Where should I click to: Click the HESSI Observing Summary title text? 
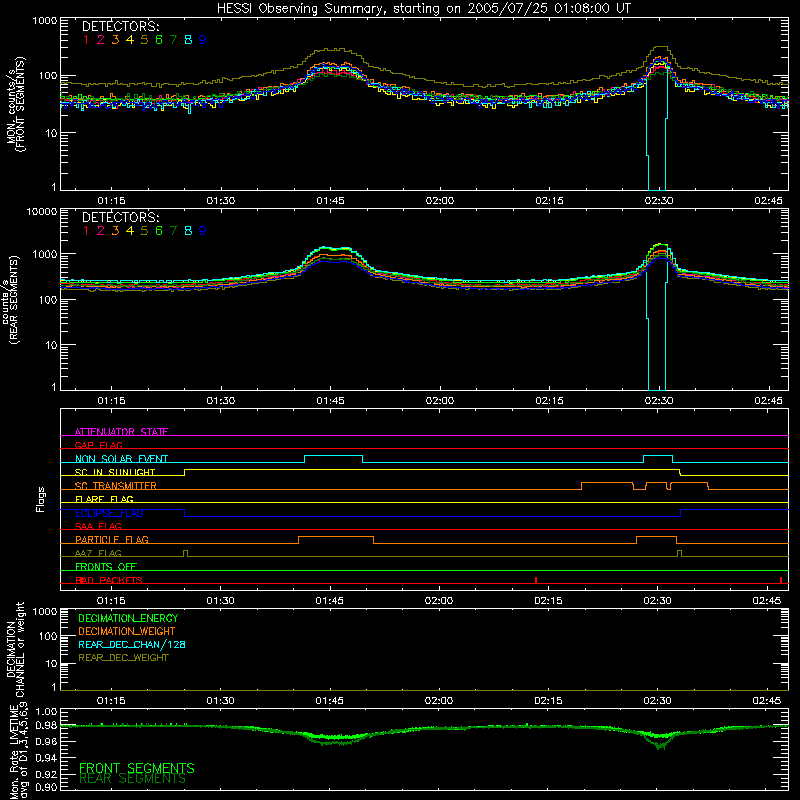423,9
